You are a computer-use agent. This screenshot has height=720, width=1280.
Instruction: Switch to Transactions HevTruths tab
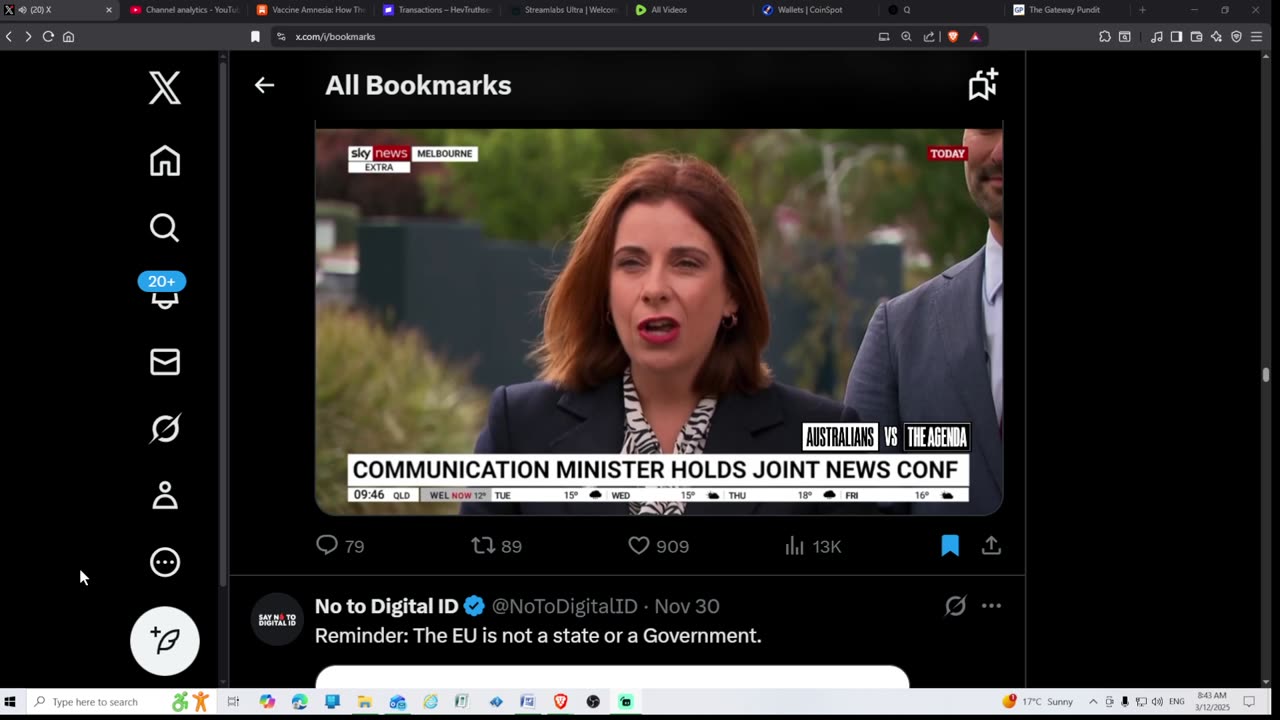[x=437, y=10]
